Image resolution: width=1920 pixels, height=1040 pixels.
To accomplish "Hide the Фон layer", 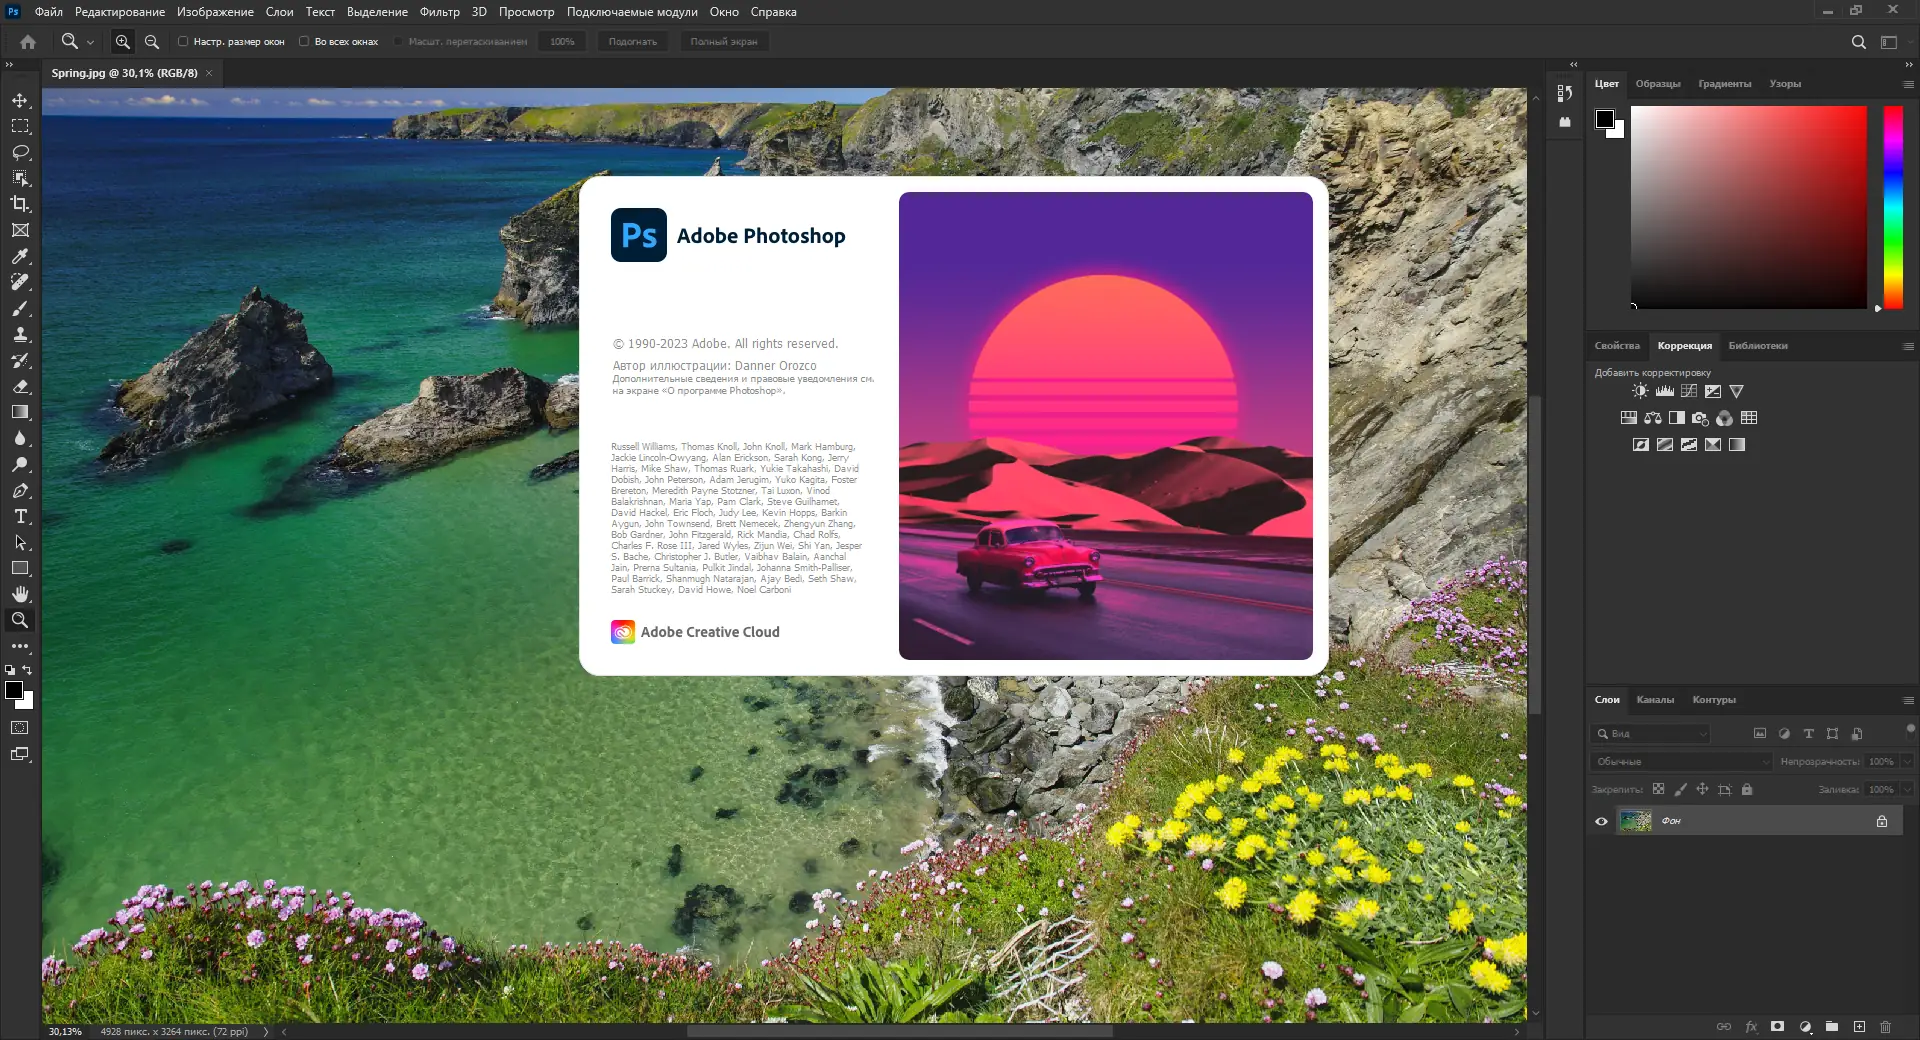I will coord(1601,821).
